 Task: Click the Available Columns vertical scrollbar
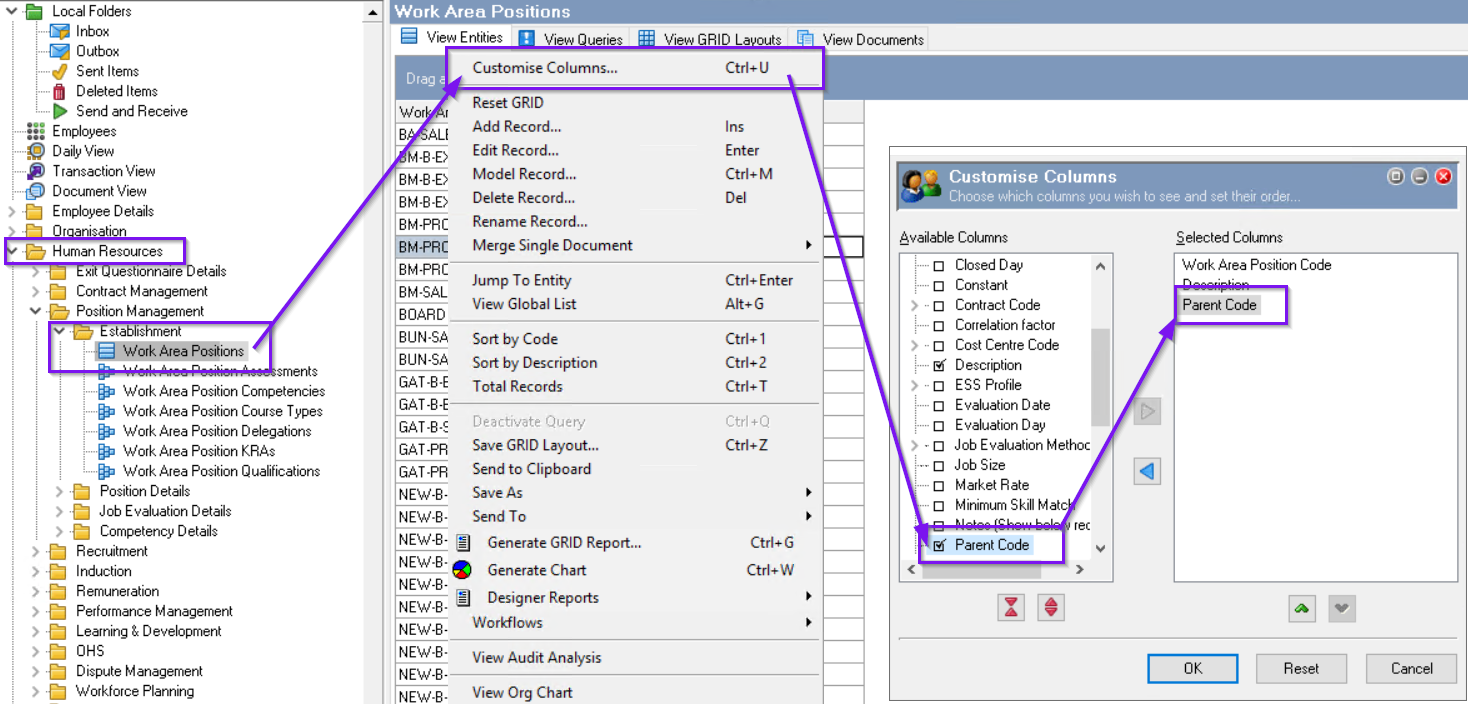pyautogui.click(x=1100, y=380)
